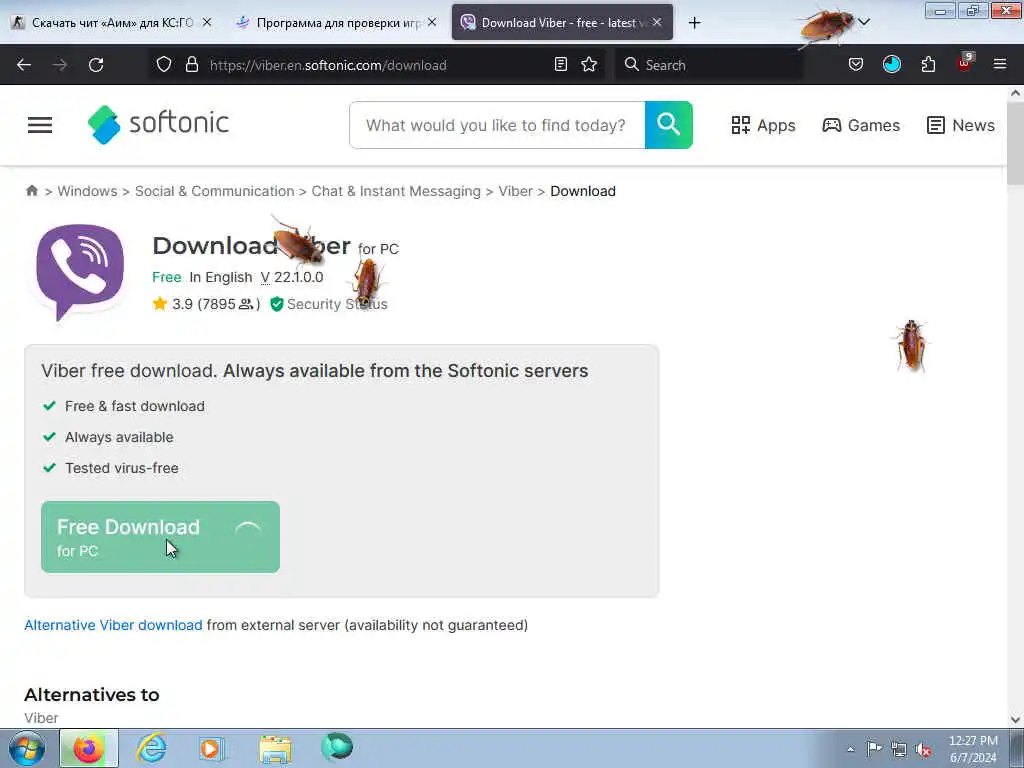Screen dimensions: 1024x768
Task: Click the Alternatives to heading
Action: tap(91, 695)
